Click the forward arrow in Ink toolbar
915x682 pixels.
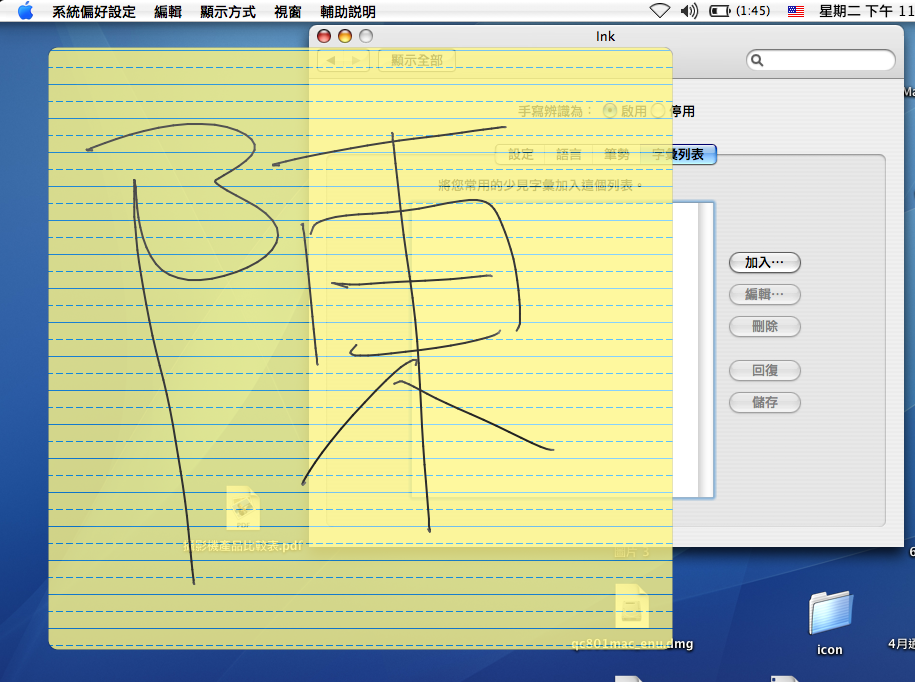(x=356, y=60)
